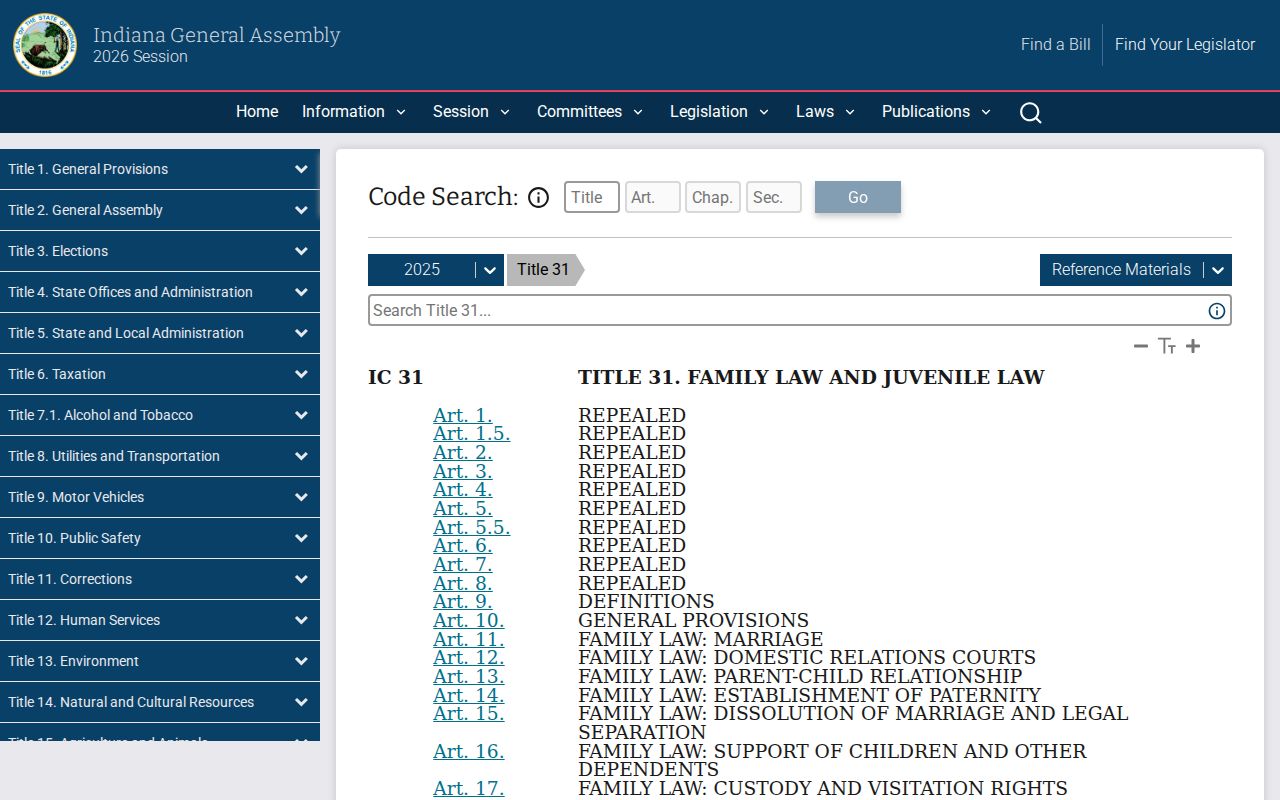Open the Laws menu

point(826,112)
